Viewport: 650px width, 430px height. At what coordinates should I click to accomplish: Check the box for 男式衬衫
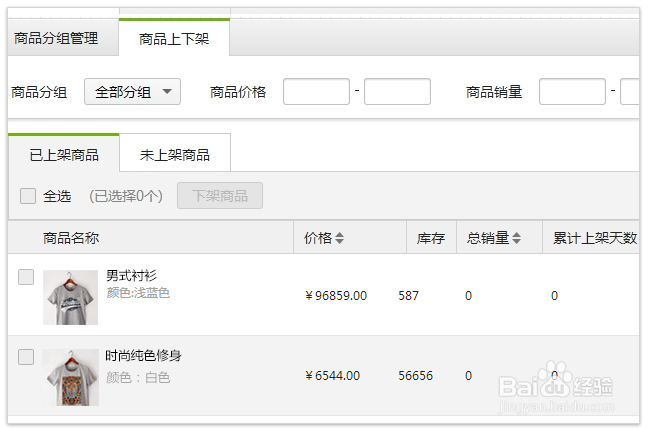tap(26, 277)
